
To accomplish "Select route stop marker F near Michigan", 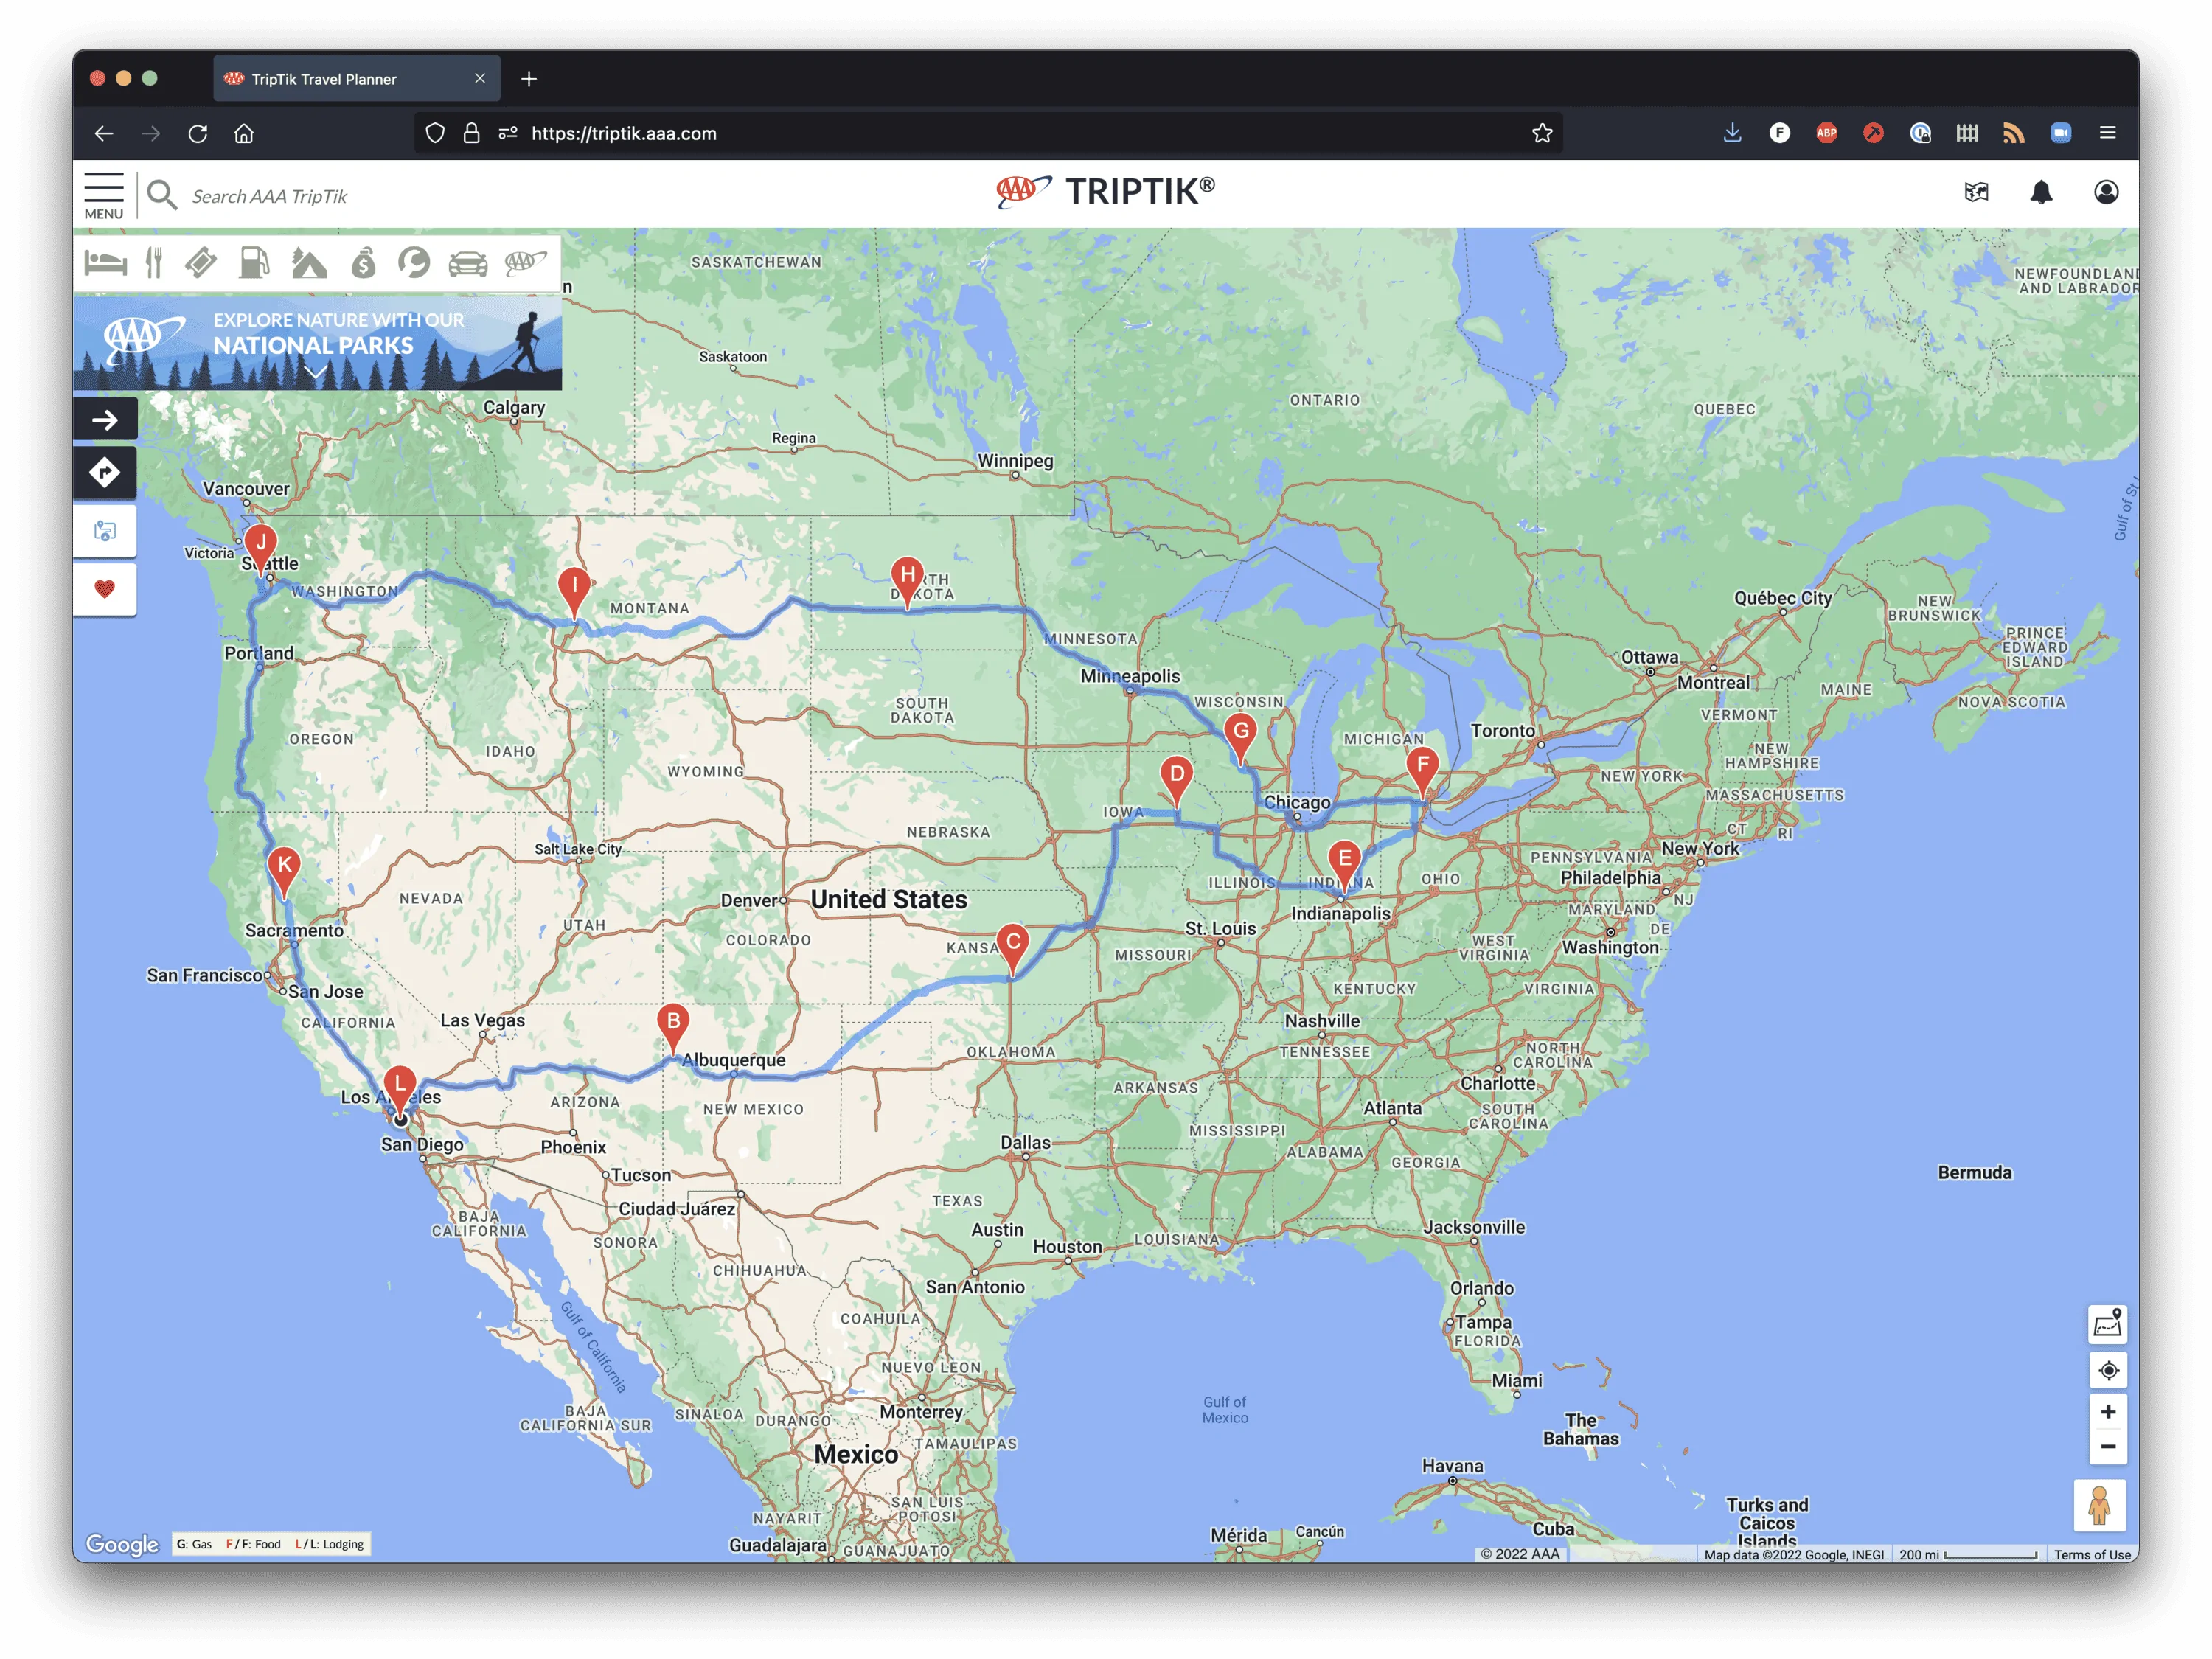I will point(1422,772).
